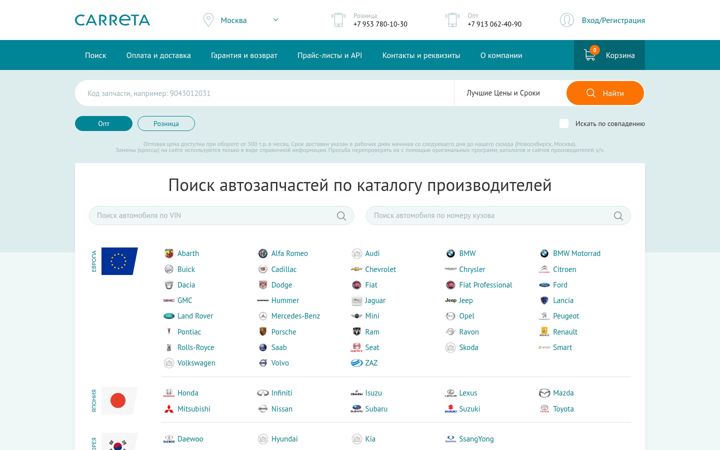
Task: Click the CARRETA logo
Action: click(112, 20)
